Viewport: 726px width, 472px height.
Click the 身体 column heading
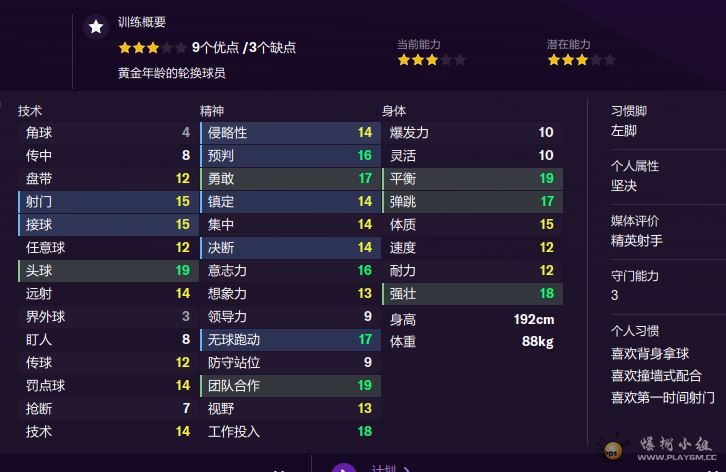[x=394, y=111]
